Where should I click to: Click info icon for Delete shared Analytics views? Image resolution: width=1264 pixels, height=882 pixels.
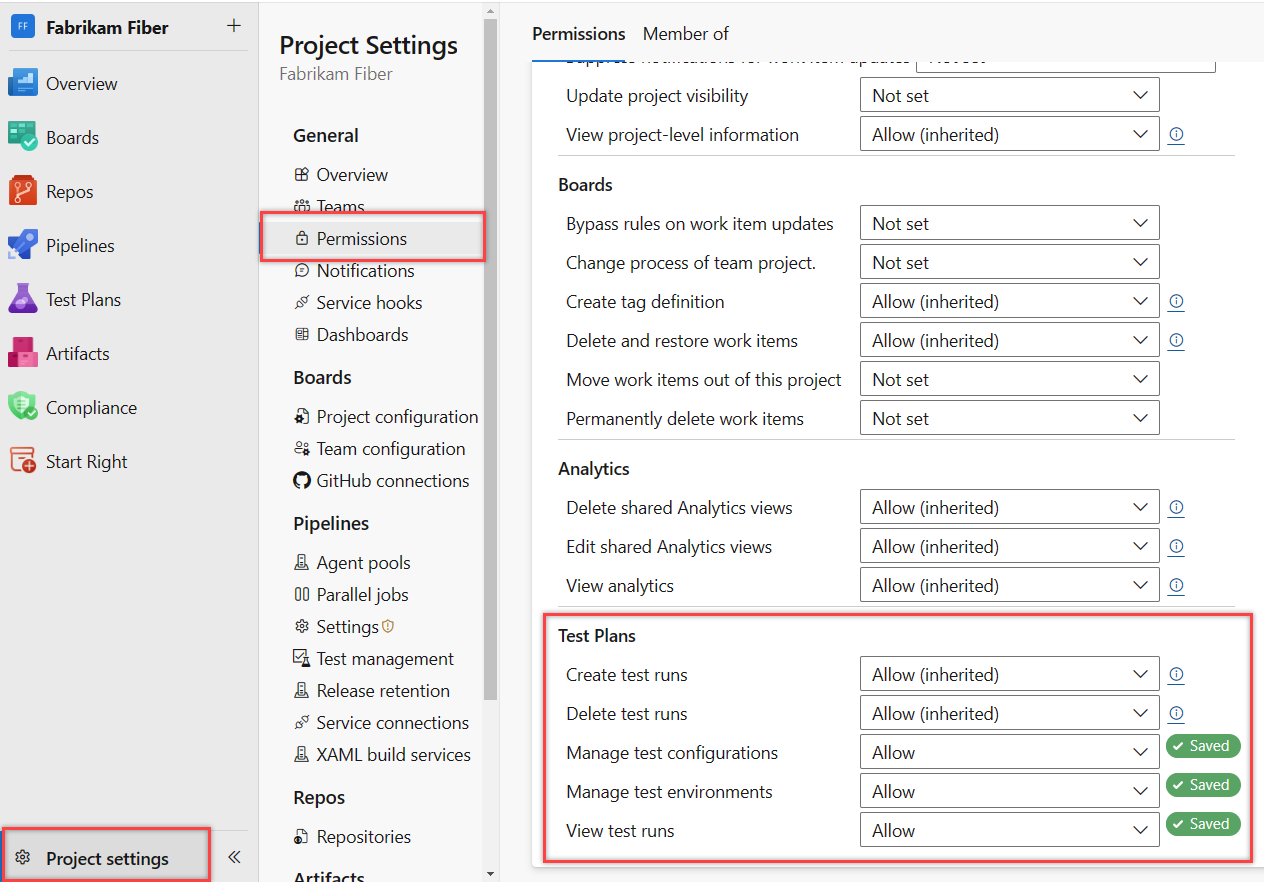pyautogui.click(x=1176, y=508)
